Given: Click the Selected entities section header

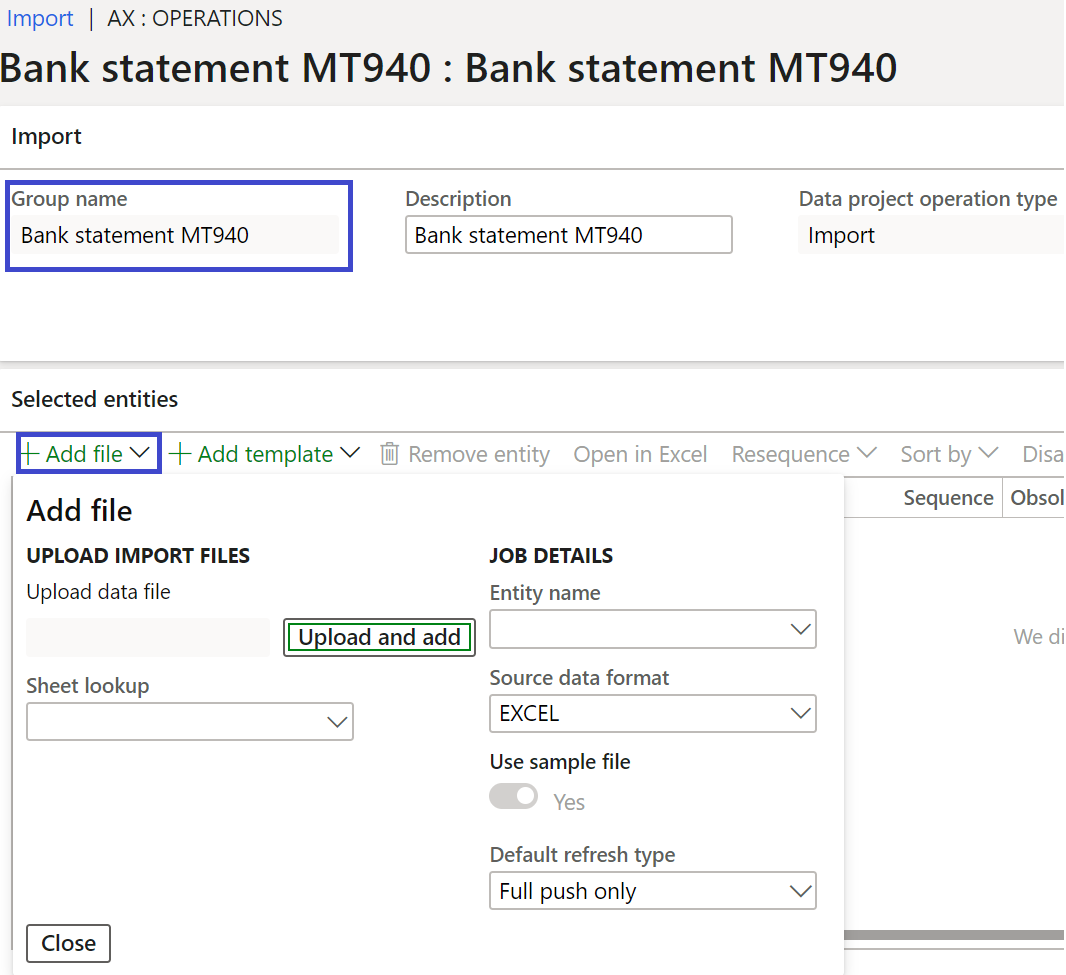Looking at the screenshot, I should pos(94,399).
